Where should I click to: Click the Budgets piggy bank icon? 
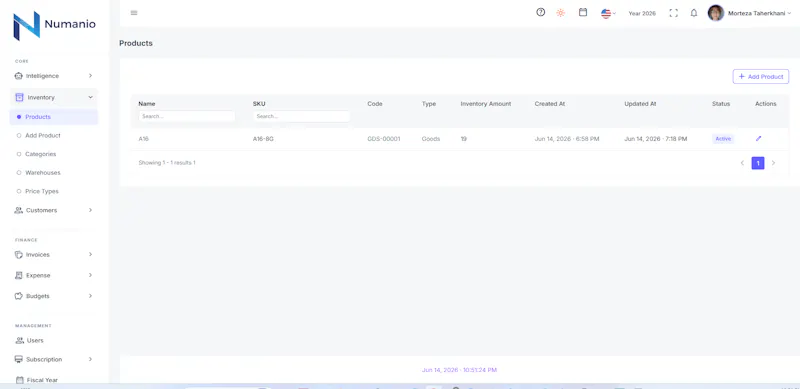point(19,296)
